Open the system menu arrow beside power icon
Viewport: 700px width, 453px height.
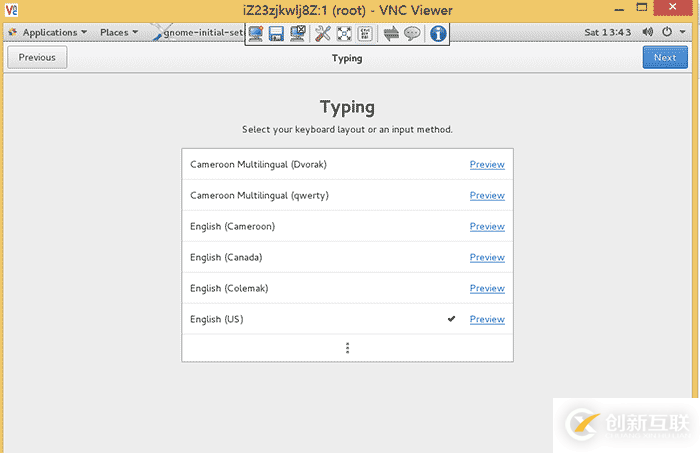pyautogui.click(x=683, y=32)
